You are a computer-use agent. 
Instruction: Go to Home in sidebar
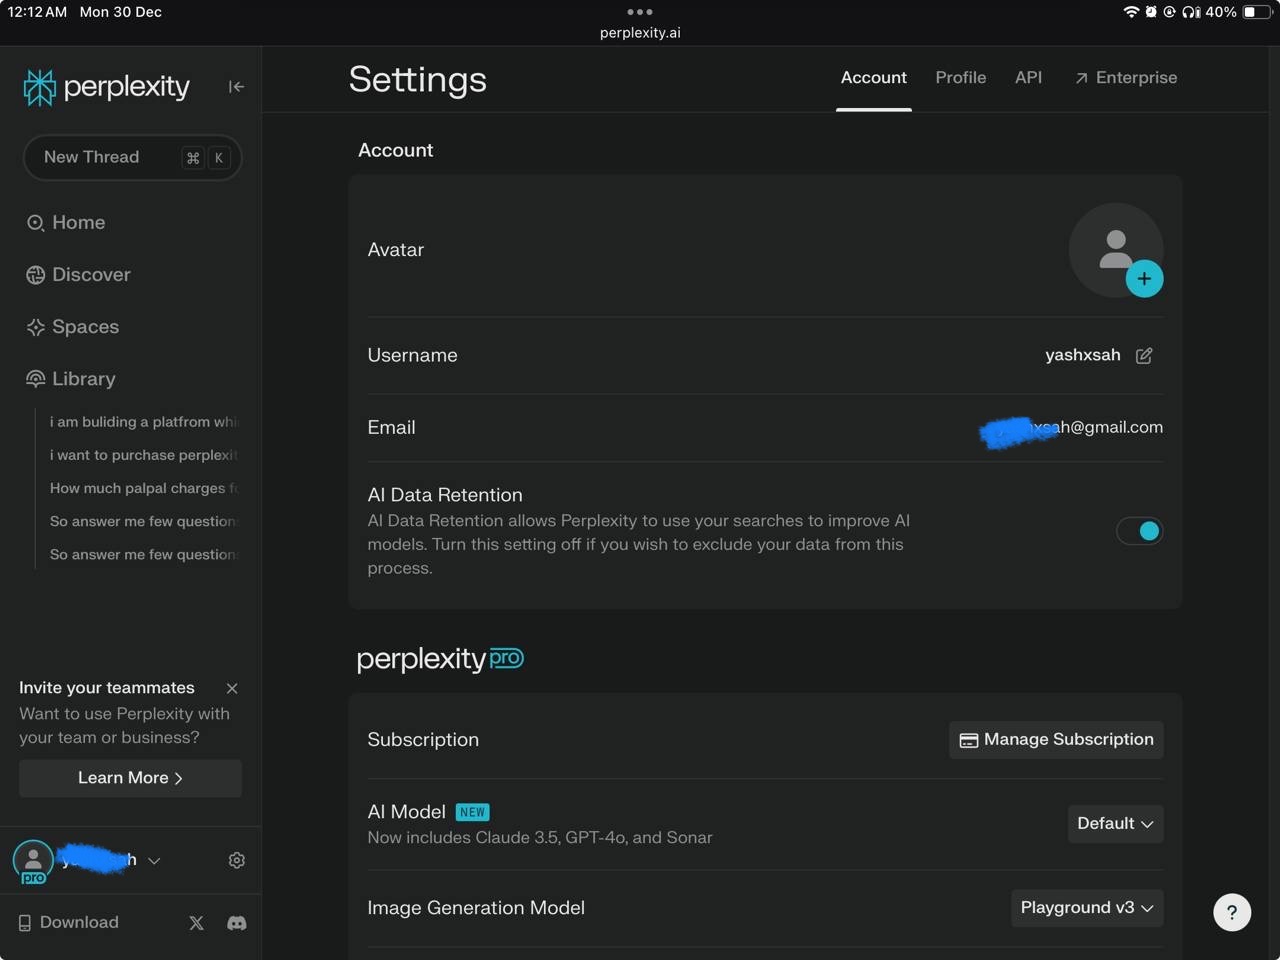[66, 222]
